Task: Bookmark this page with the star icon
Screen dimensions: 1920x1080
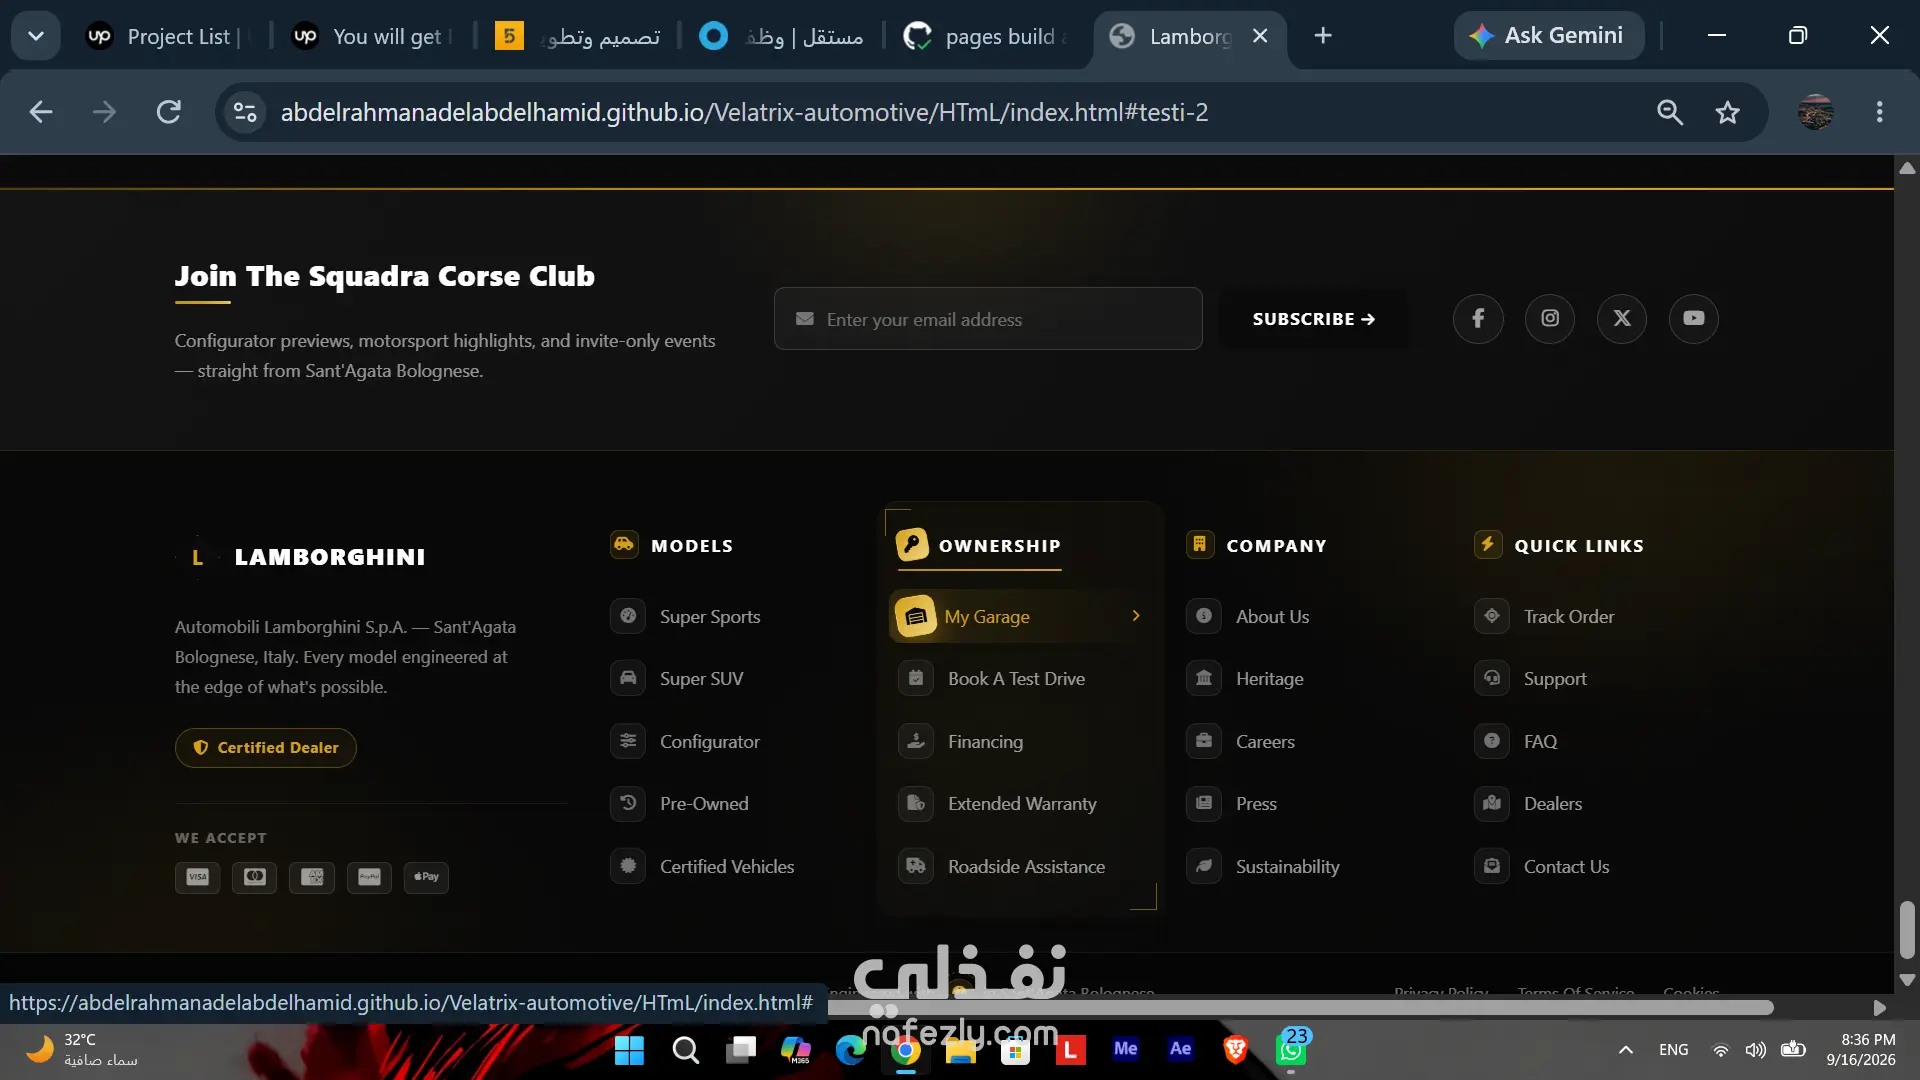Action: click(x=1728, y=112)
